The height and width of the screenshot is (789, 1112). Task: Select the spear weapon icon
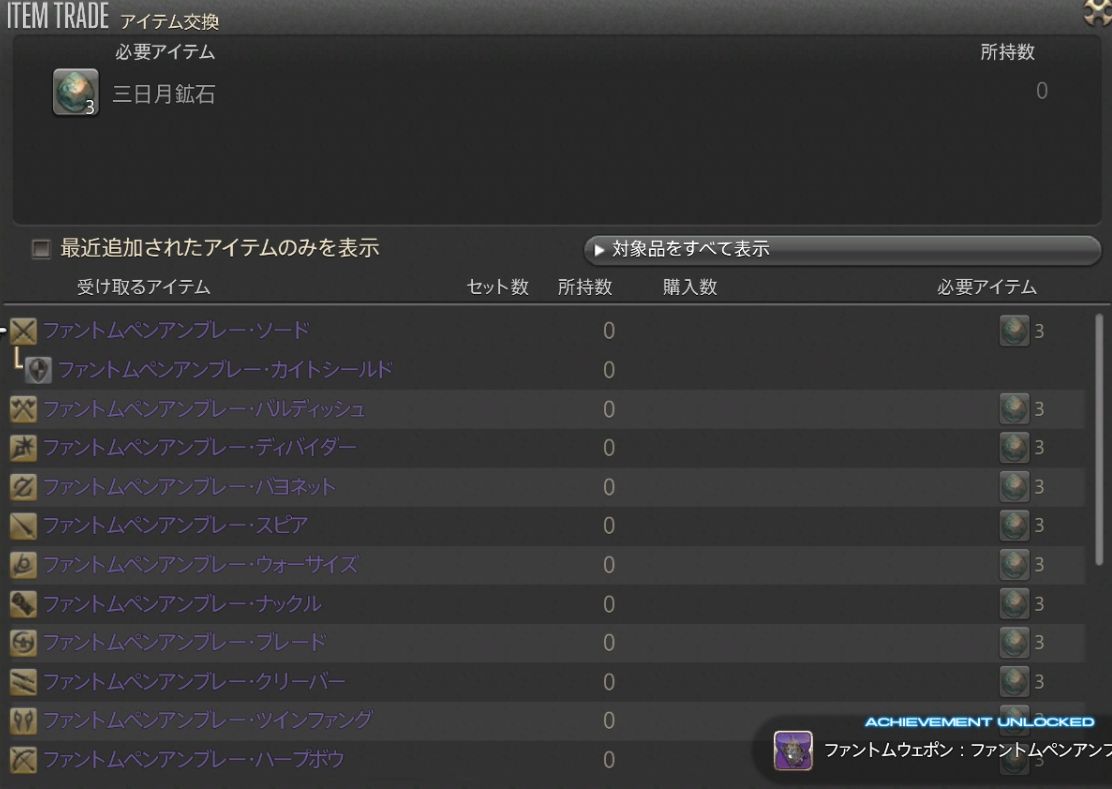click(20, 526)
